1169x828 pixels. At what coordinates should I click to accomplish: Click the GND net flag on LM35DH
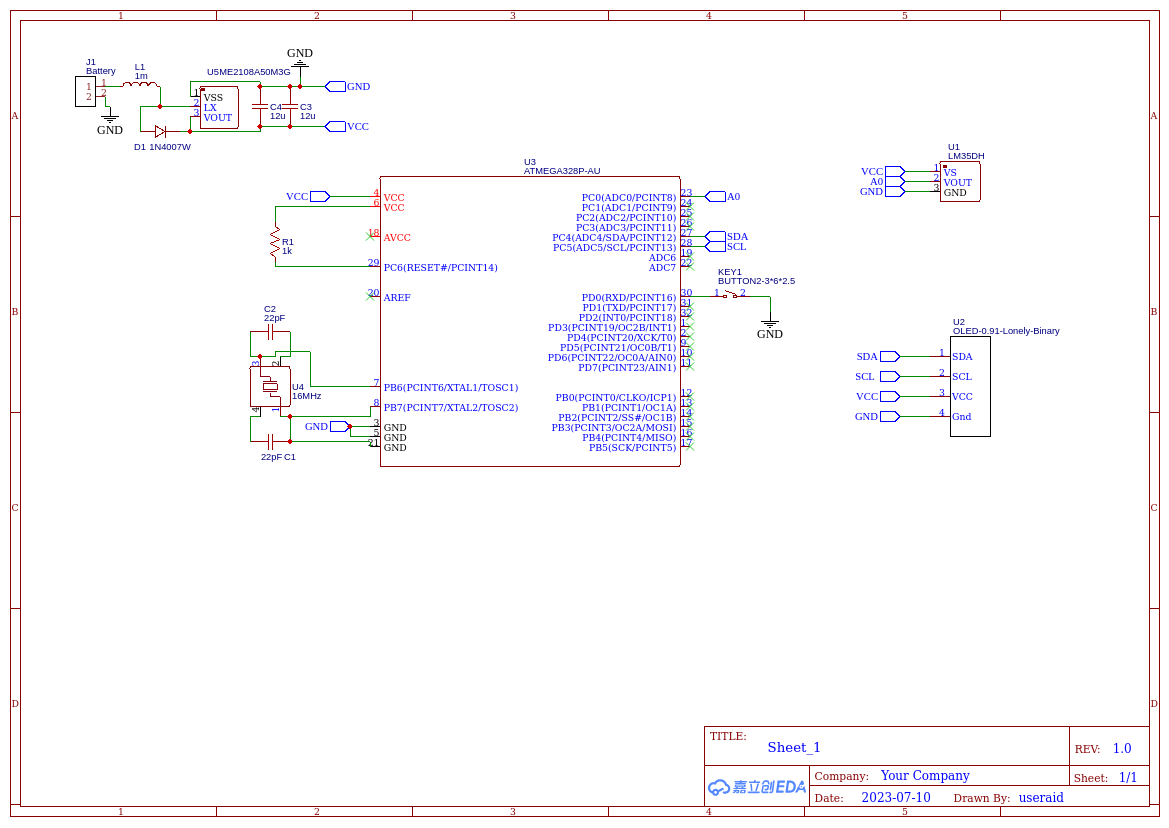[x=882, y=192]
